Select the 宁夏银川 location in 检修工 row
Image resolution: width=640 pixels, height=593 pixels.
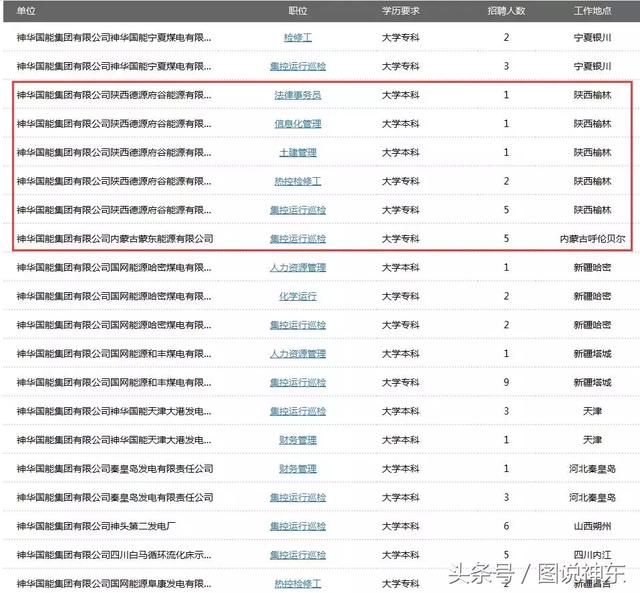[593, 38]
